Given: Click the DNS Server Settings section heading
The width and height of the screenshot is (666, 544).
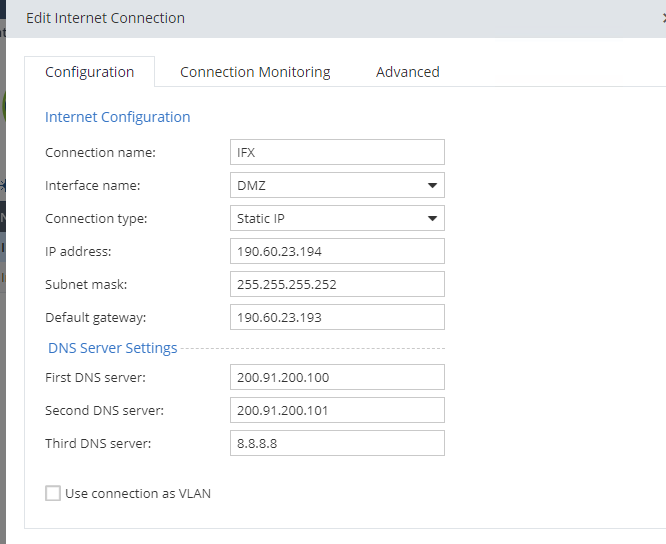Looking at the screenshot, I should click(x=112, y=348).
